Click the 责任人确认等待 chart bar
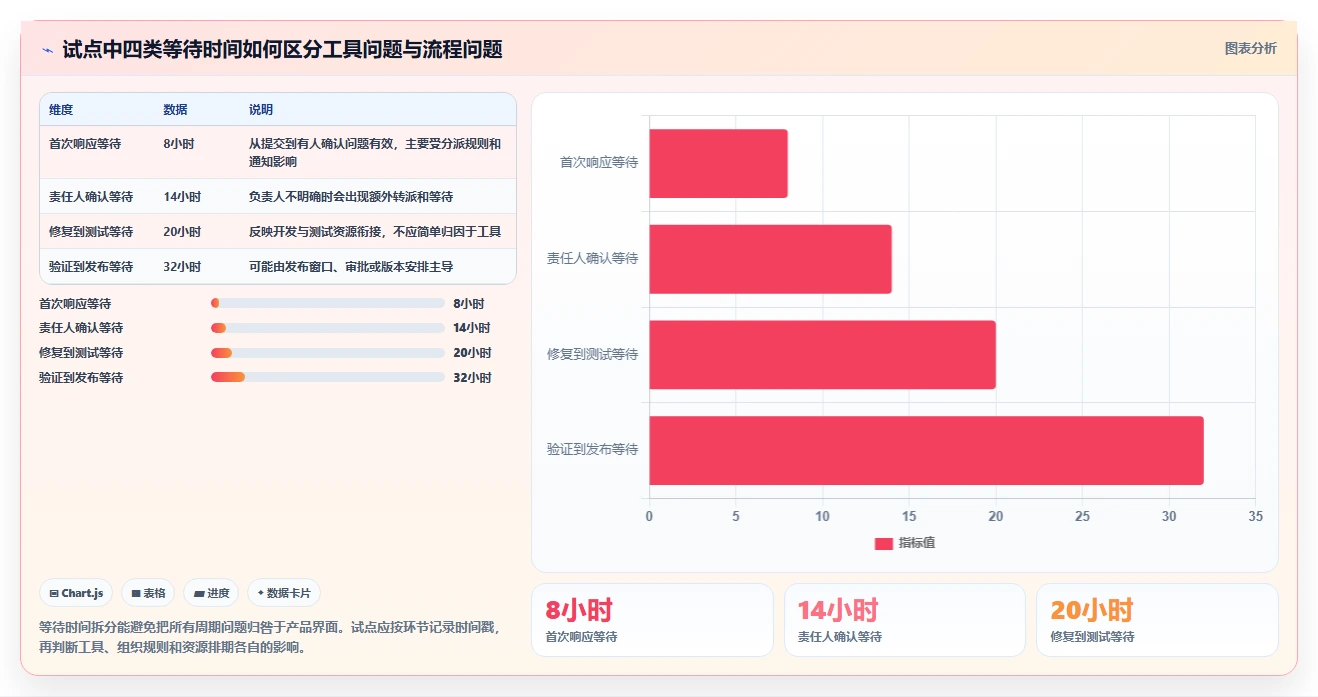The image size is (1318, 697). pos(770,259)
